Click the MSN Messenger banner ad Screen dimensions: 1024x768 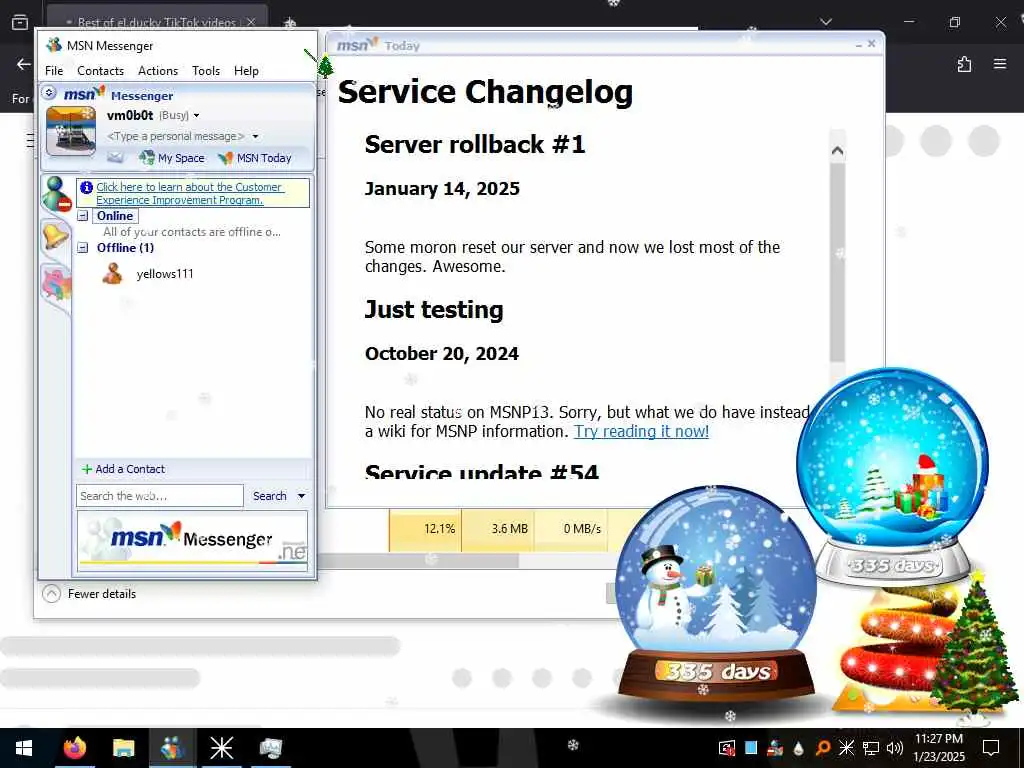coord(192,541)
